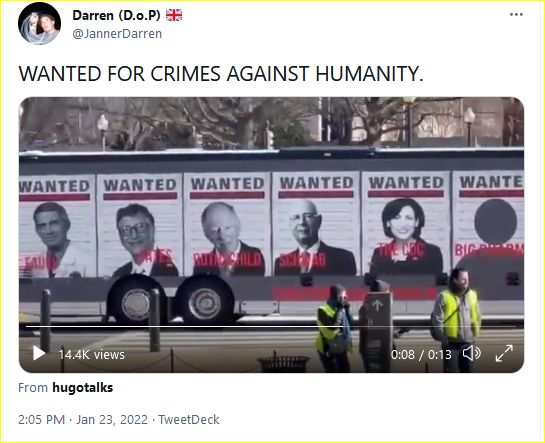Open the tweet's three-dot more menu
The width and height of the screenshot is (545, 443).
[x=516, y=15]
